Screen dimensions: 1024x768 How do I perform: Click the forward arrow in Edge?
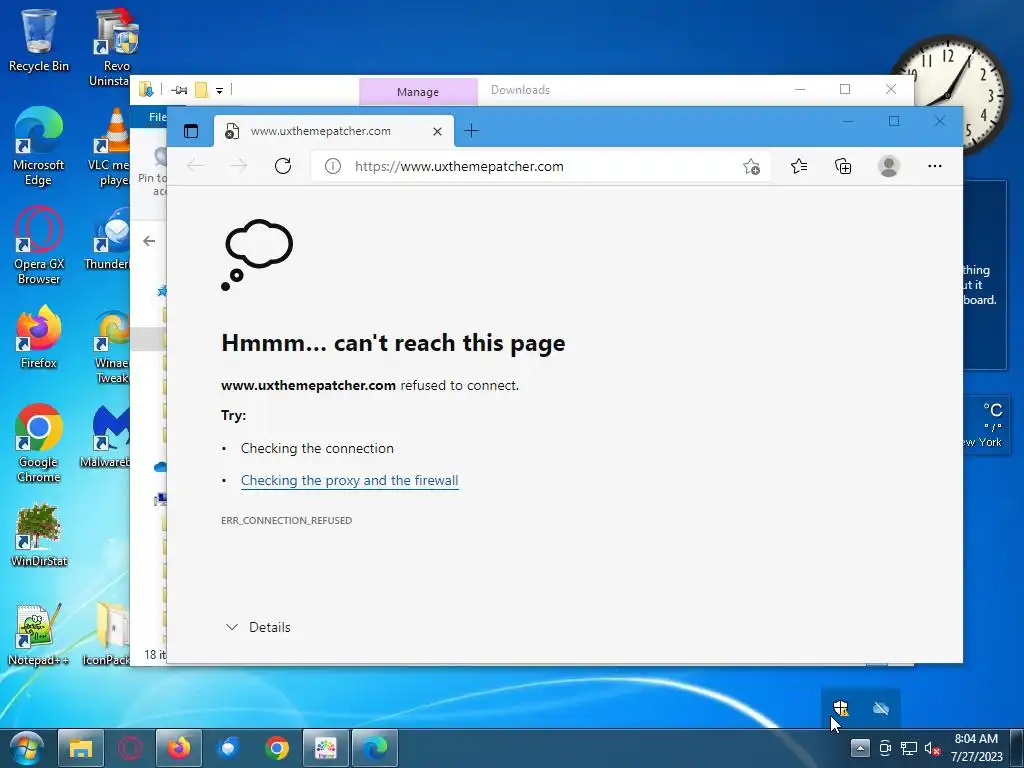pos(239,166)
